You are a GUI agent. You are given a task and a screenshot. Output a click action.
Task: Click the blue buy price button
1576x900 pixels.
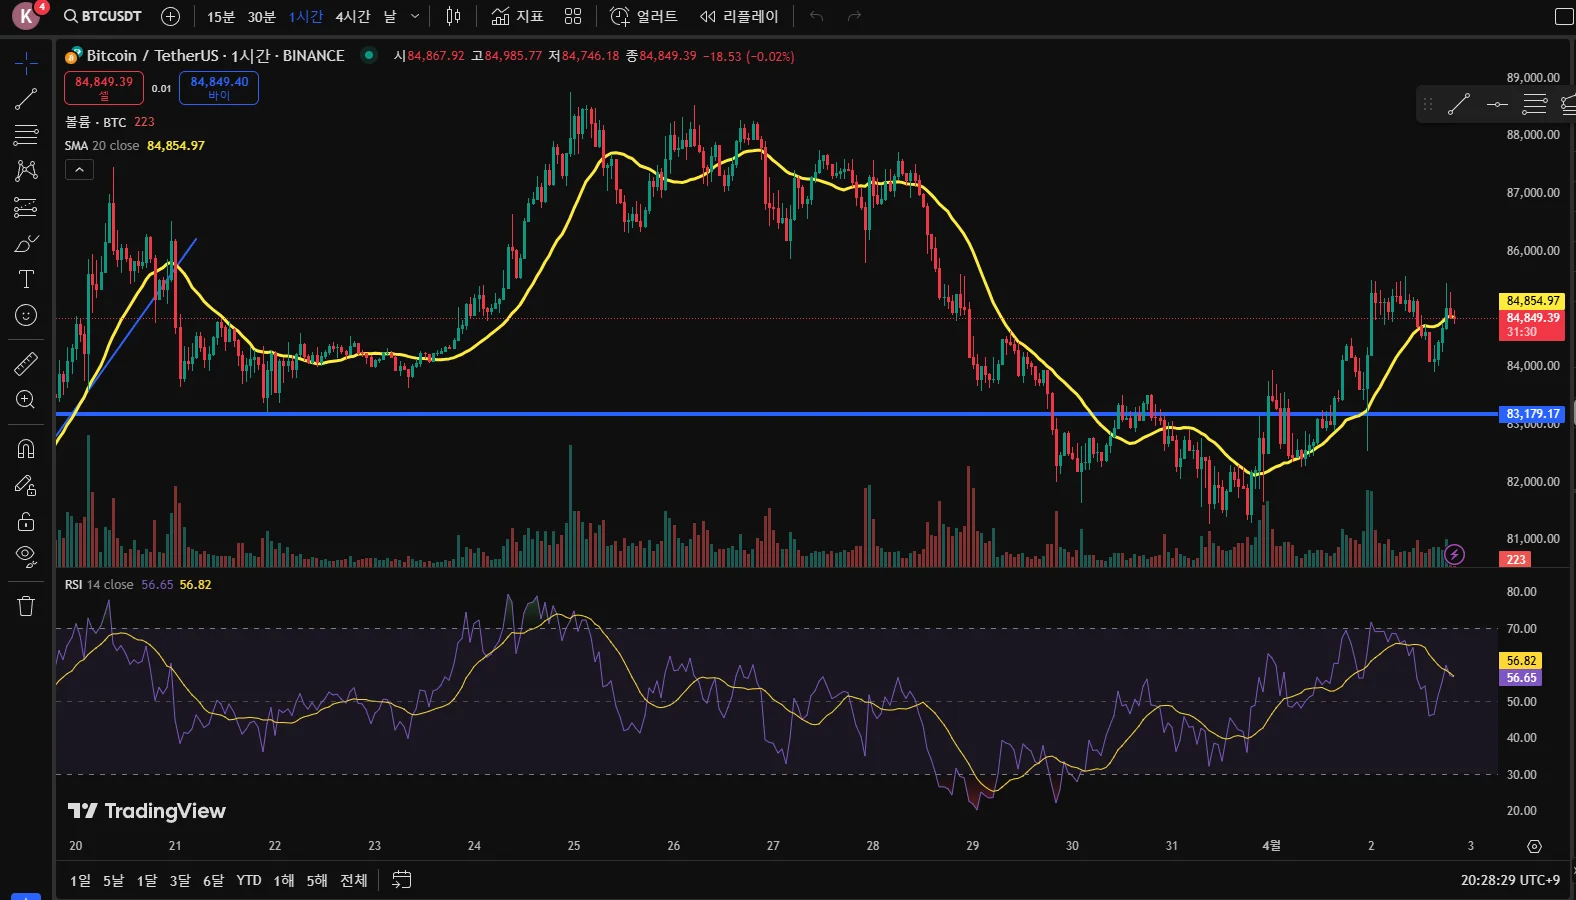click(219, 88)
